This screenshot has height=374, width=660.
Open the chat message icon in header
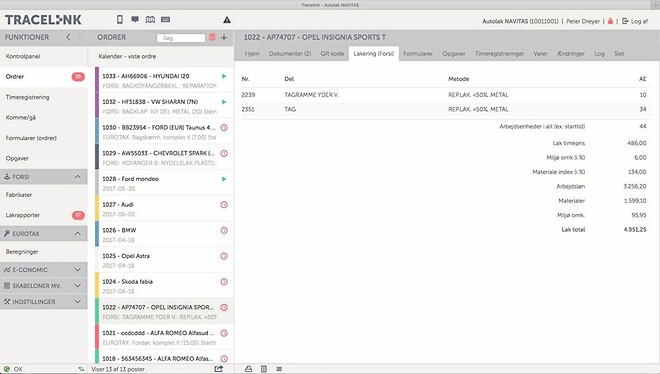[135, 19]
